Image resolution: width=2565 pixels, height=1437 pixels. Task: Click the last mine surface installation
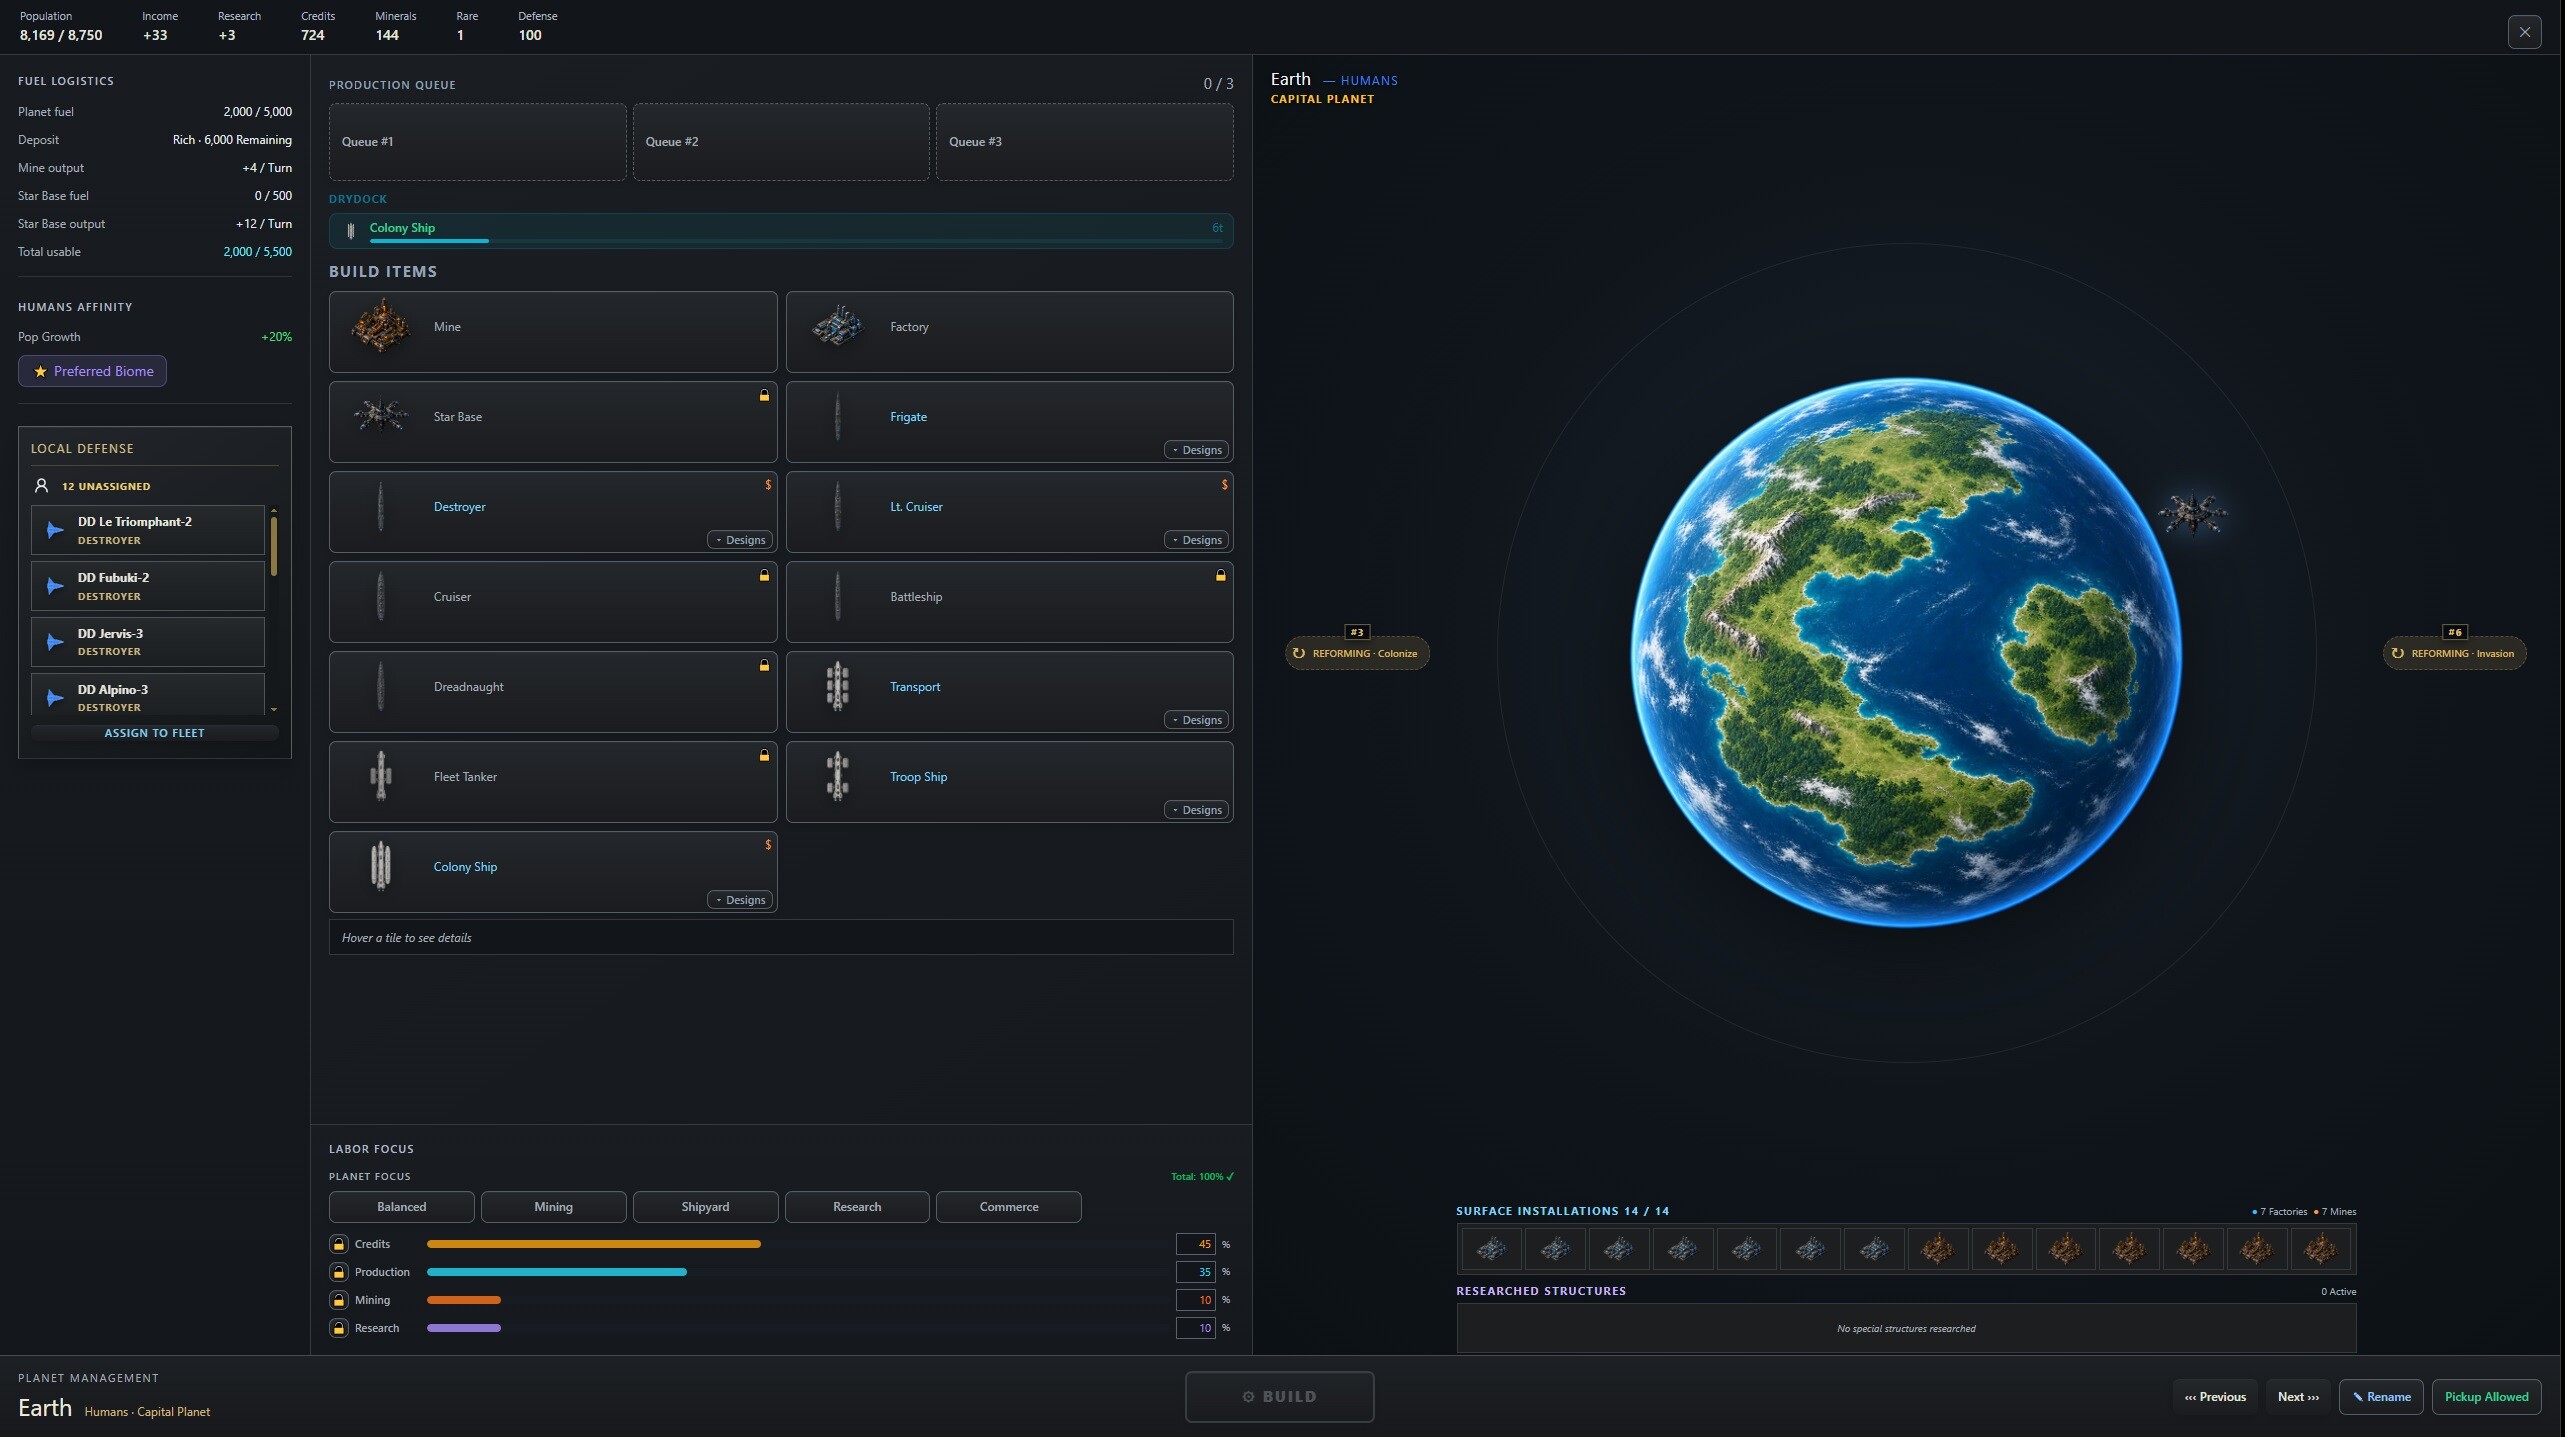[2320, 1249]
